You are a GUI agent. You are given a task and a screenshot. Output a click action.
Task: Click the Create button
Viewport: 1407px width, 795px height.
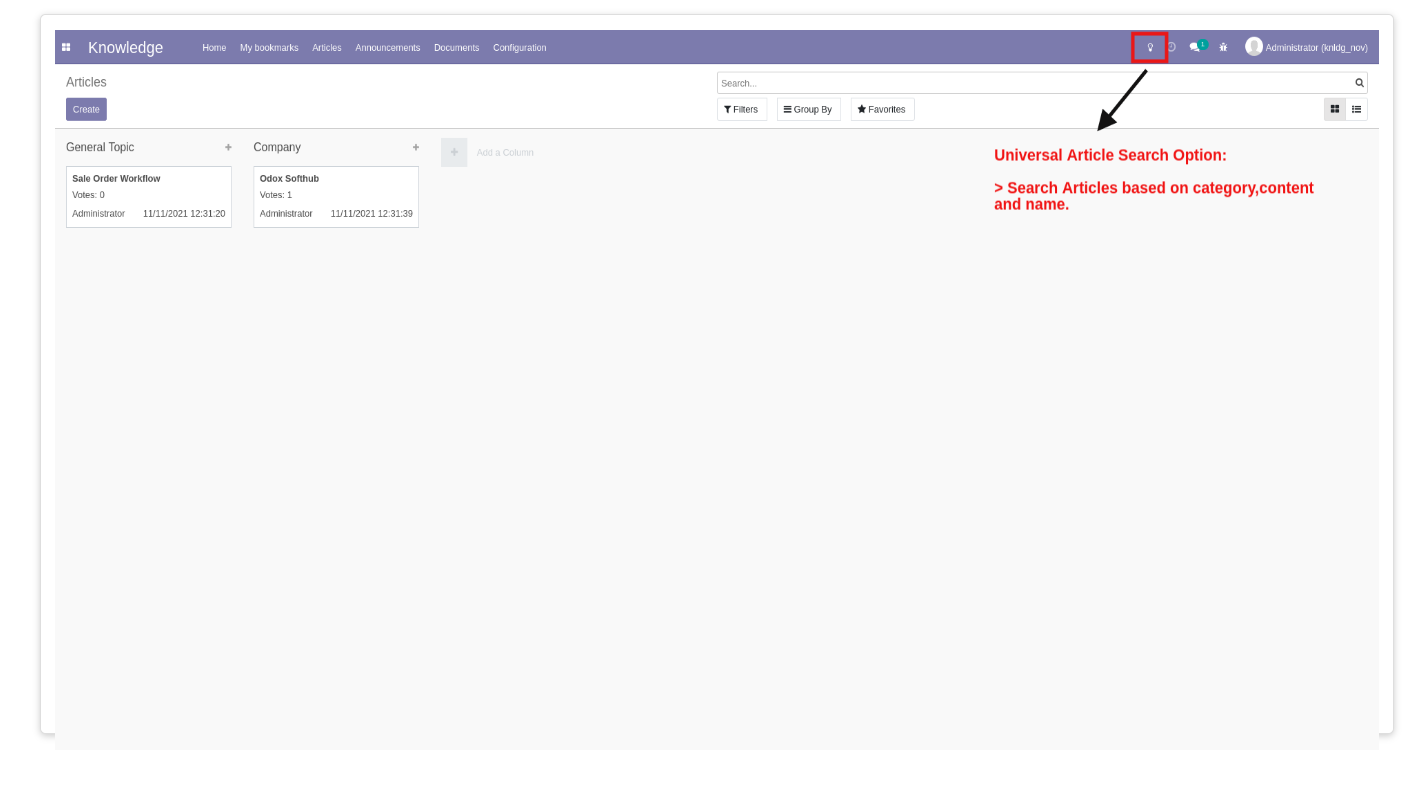coord(86,109)
